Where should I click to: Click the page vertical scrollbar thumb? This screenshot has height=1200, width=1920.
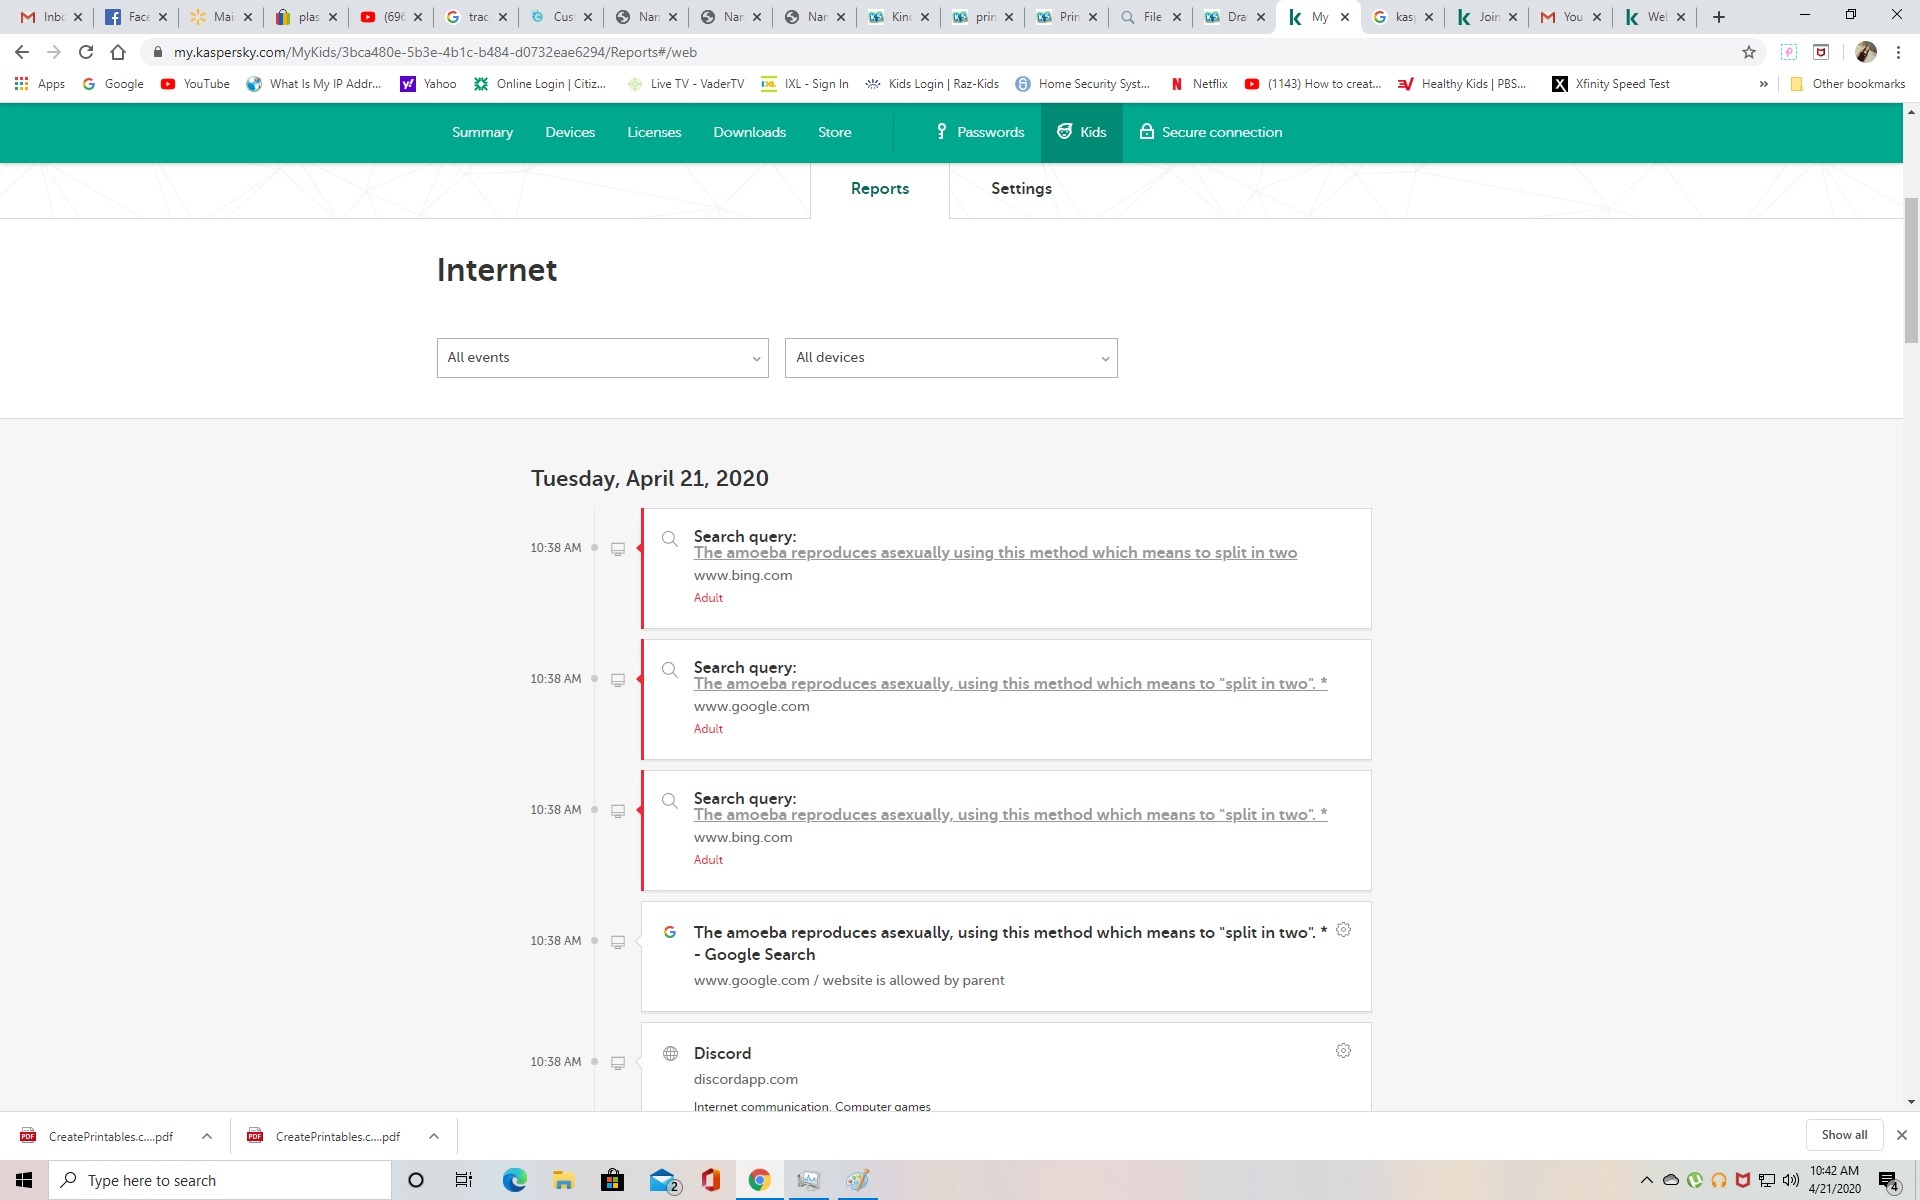[x=1911, y=270]
